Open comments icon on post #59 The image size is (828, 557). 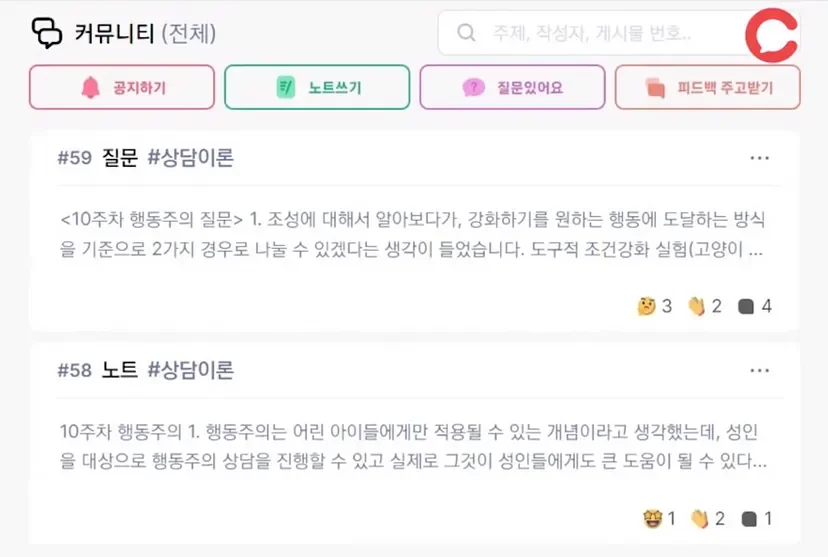click(x=745, y=306)
